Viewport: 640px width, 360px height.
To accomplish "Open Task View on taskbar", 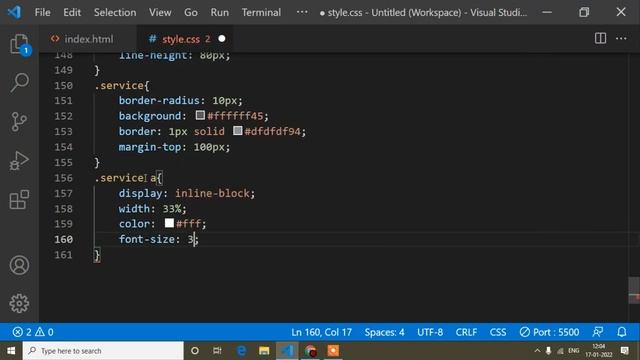I will click(x=217, y=351).
